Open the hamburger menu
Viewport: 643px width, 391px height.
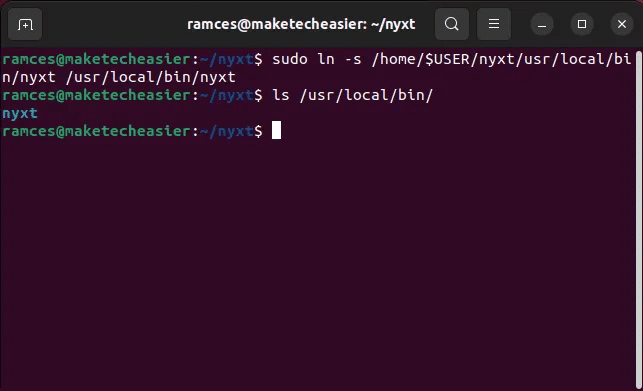tap(494, 24)
